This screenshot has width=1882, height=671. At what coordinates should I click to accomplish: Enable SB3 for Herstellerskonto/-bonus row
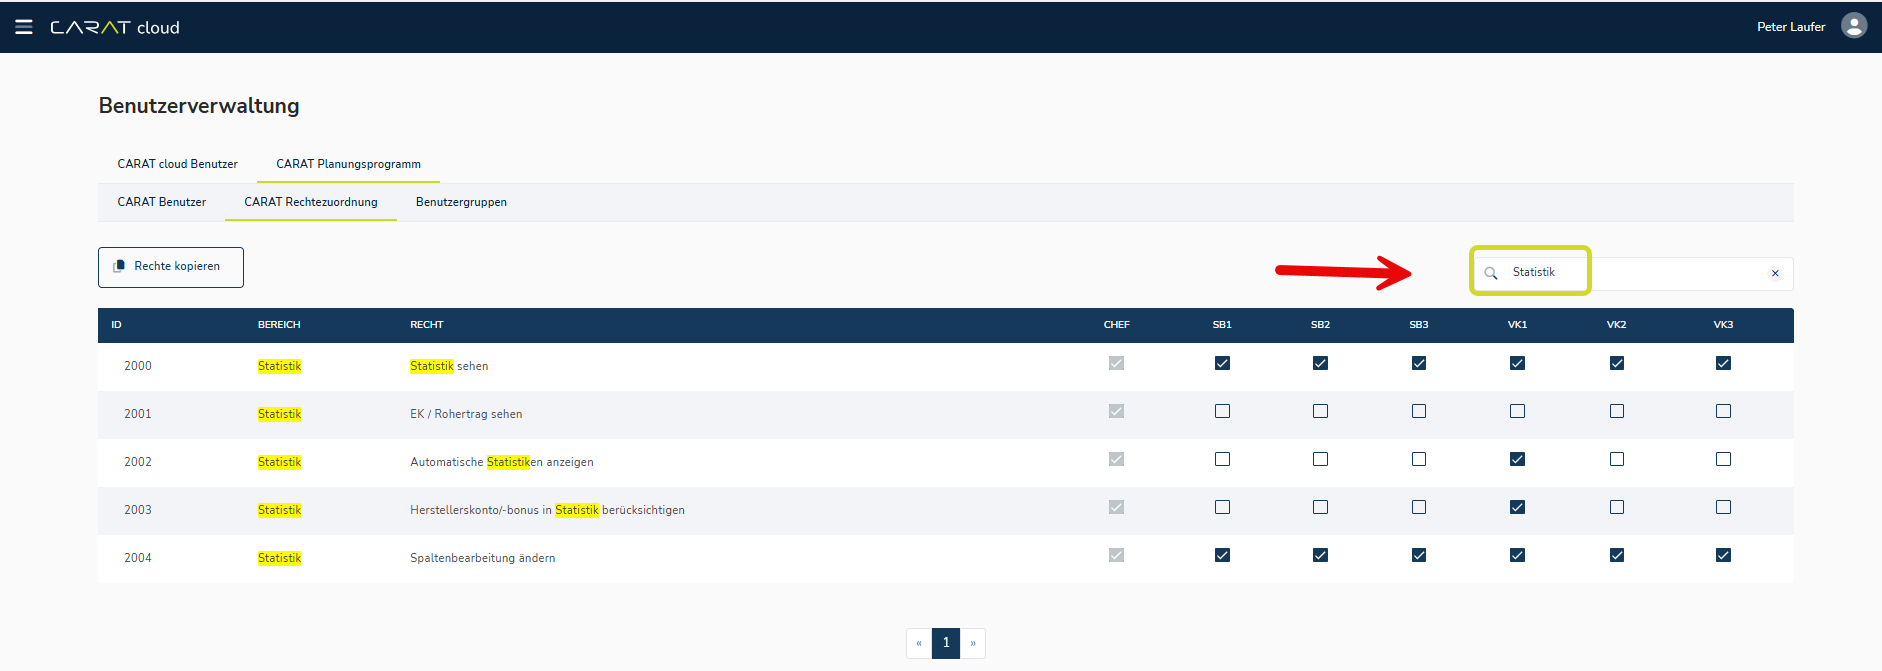[x=1419, y=507]
